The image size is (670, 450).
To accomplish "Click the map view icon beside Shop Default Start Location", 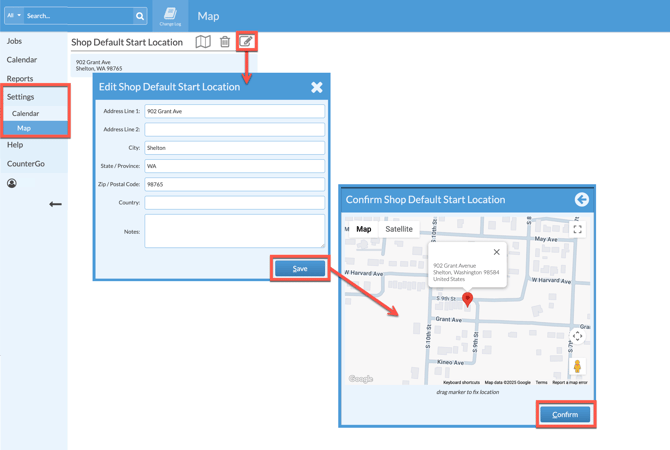I will pos(203,42).
